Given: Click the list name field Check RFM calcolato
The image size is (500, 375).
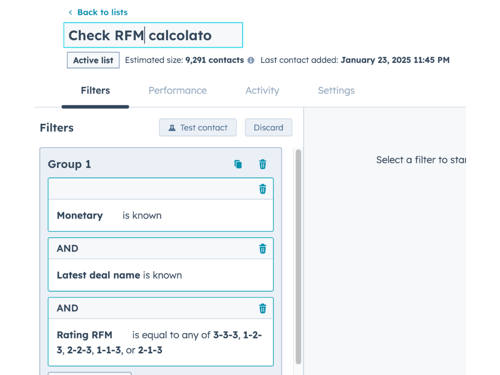Looking at the screenshot, I should point(153,35).
